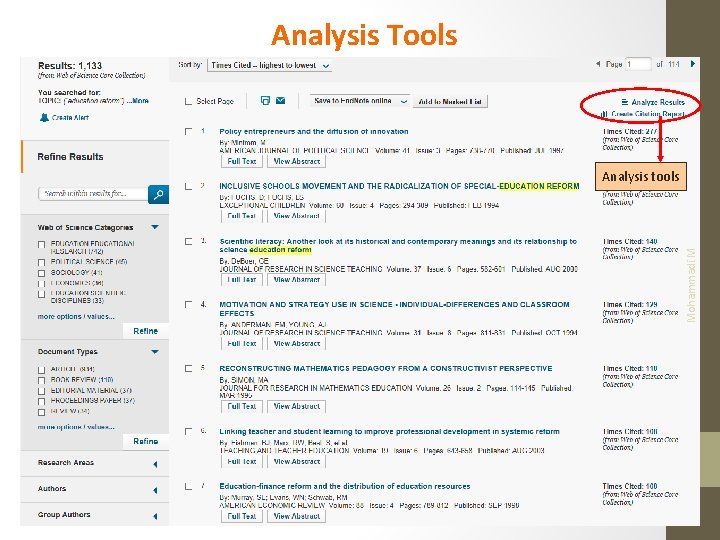Click the Refine Results heading
Viewport: 720px width, 540px height.
[x=70, y=157]
